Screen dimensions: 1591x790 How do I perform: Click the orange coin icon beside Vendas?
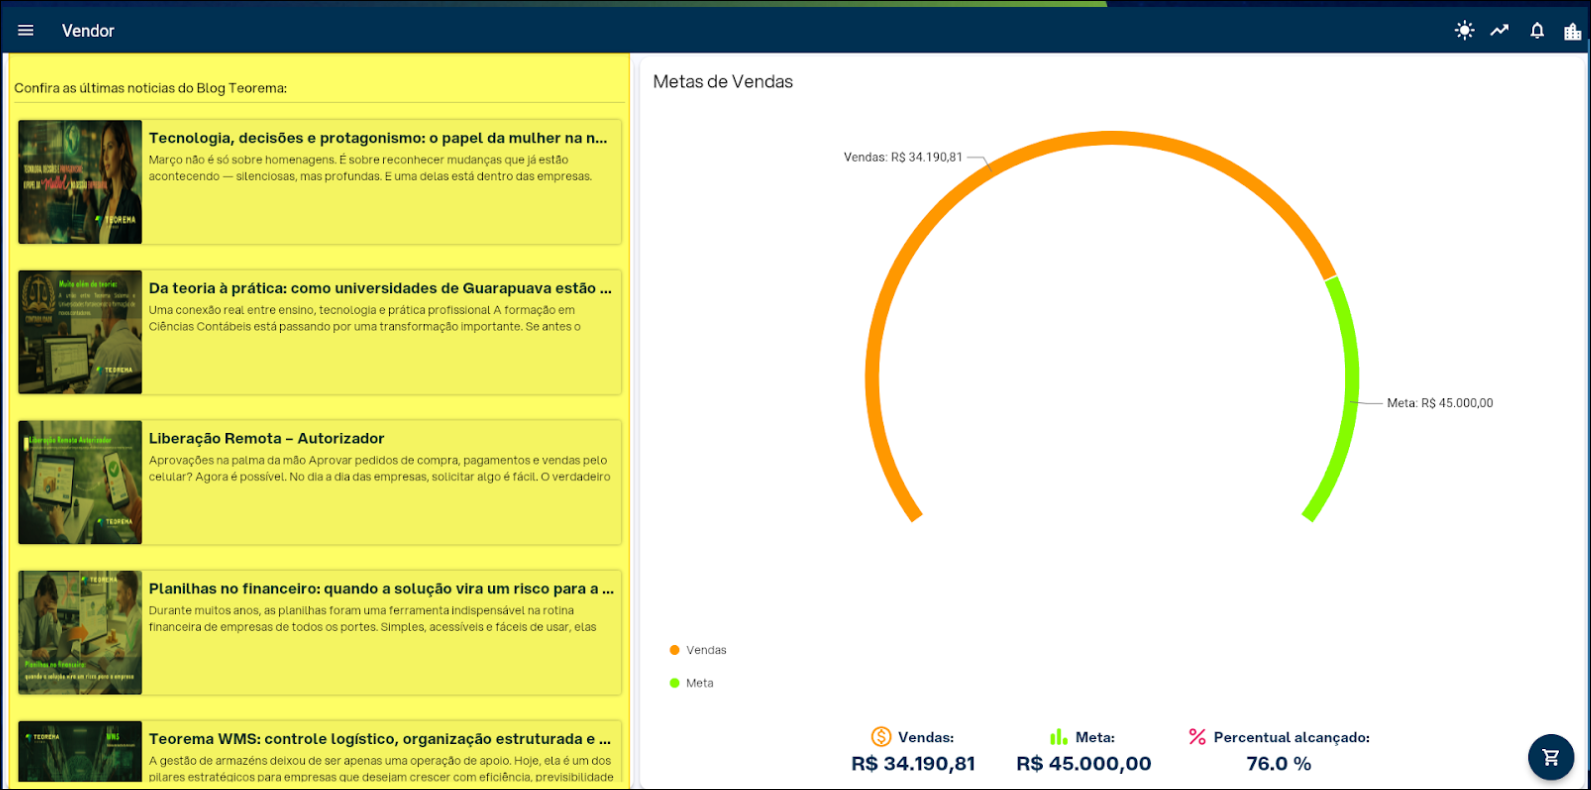[881, 737]
